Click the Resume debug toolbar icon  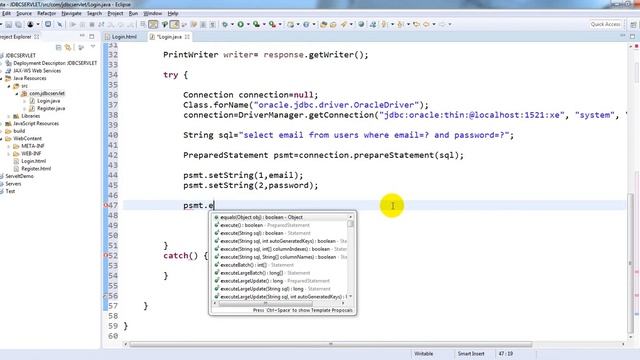[73, 24]
